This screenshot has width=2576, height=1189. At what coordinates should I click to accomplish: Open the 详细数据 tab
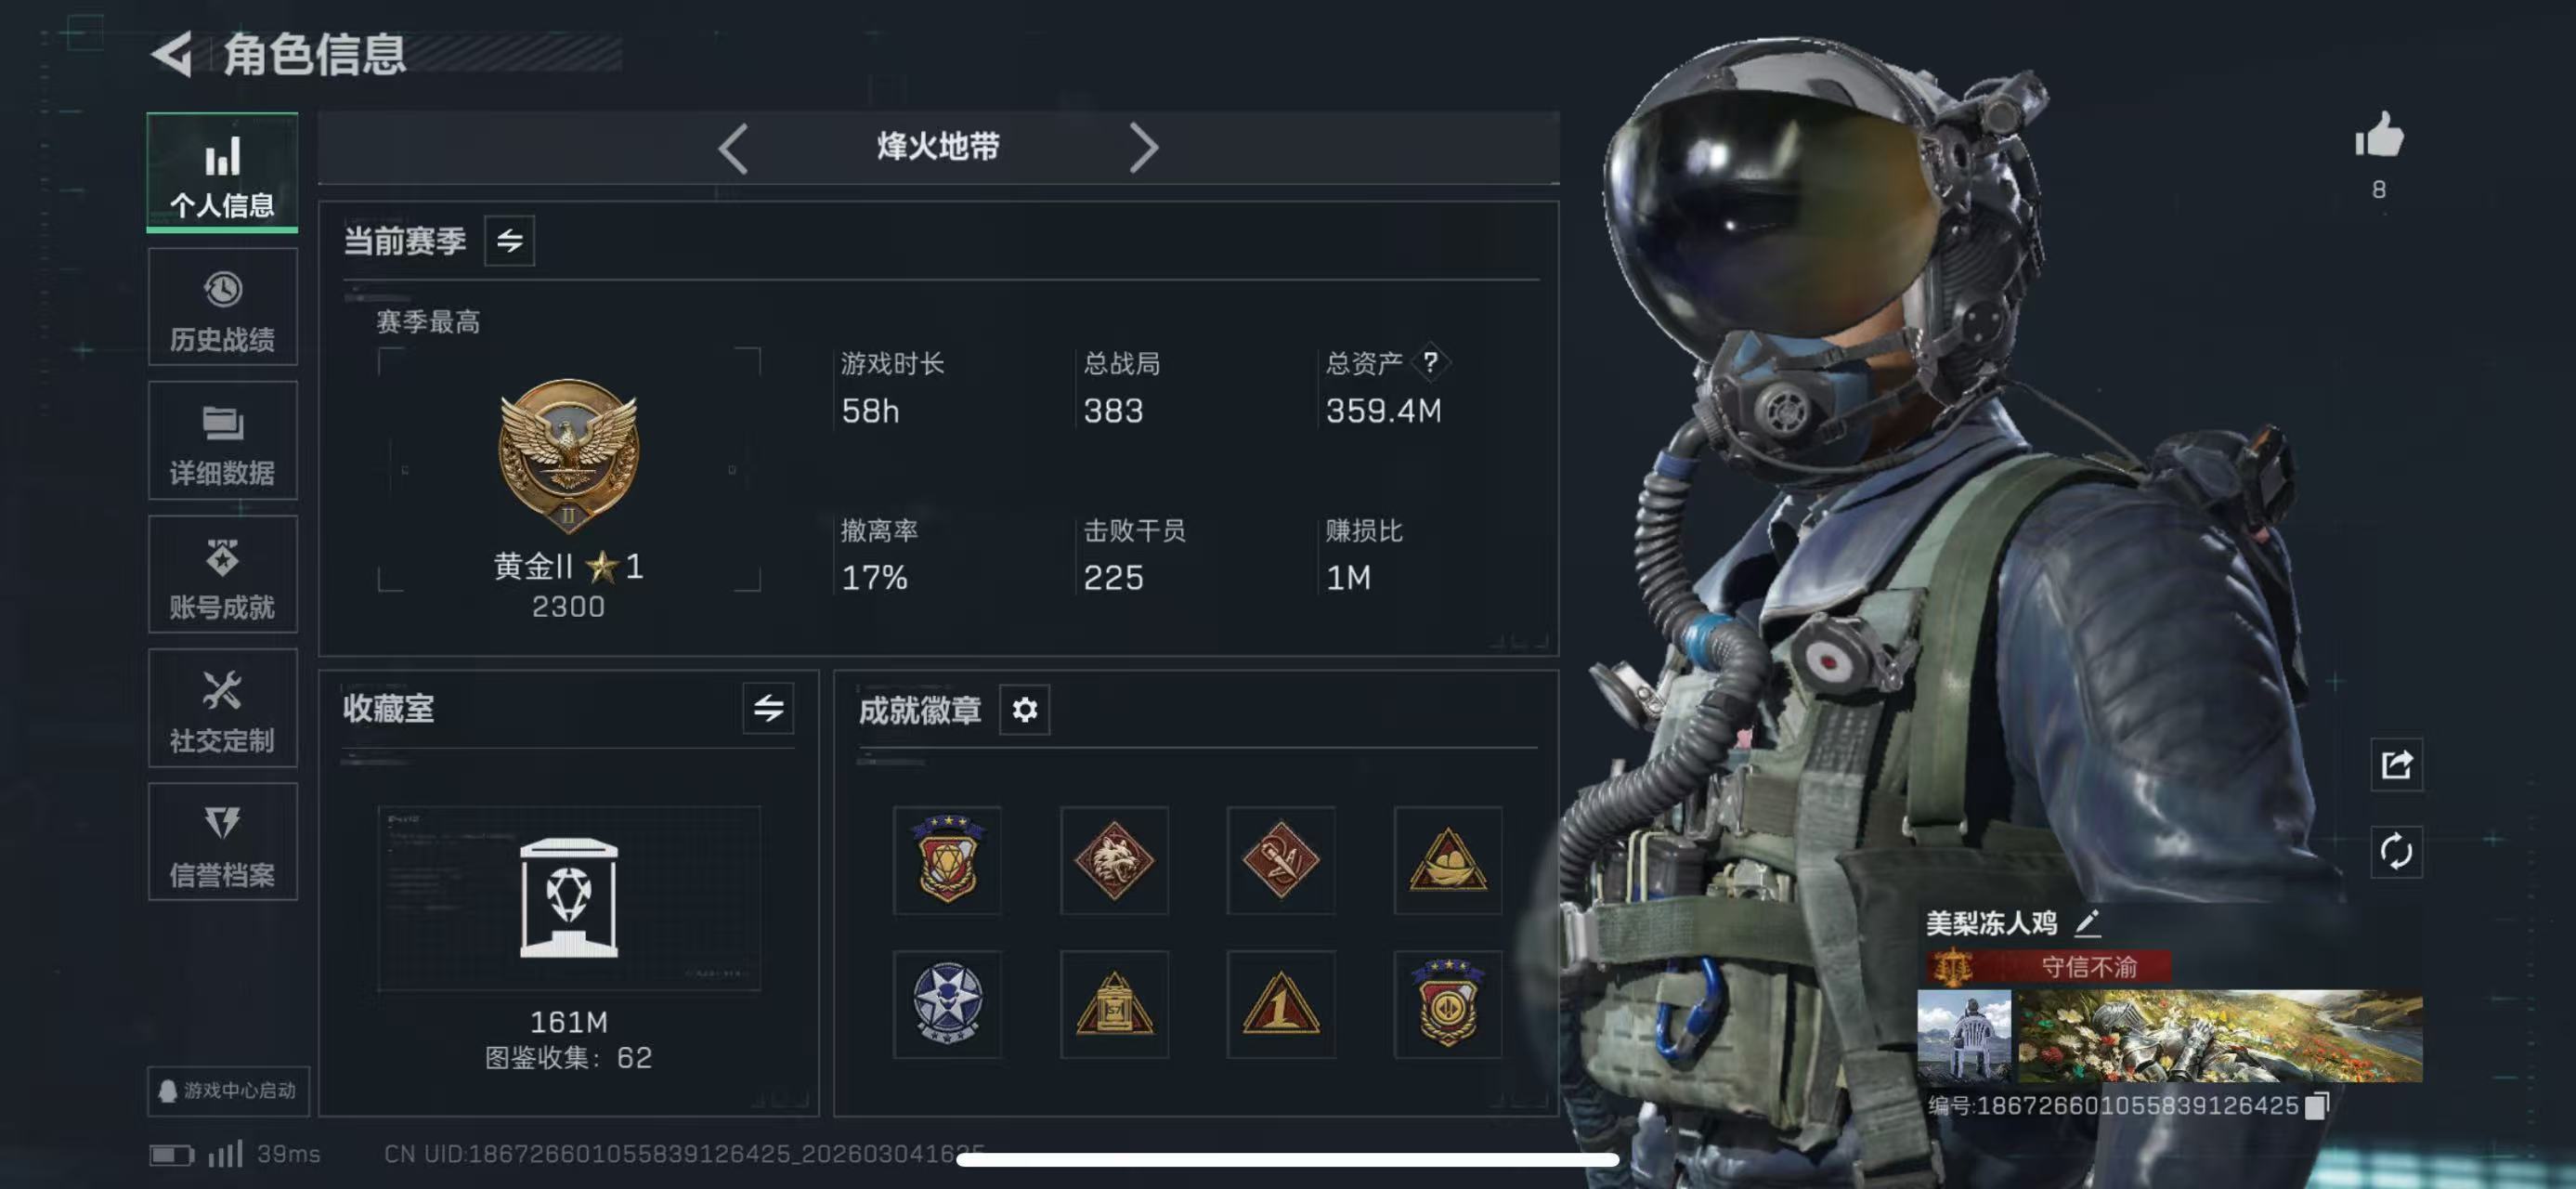[222, 441]
